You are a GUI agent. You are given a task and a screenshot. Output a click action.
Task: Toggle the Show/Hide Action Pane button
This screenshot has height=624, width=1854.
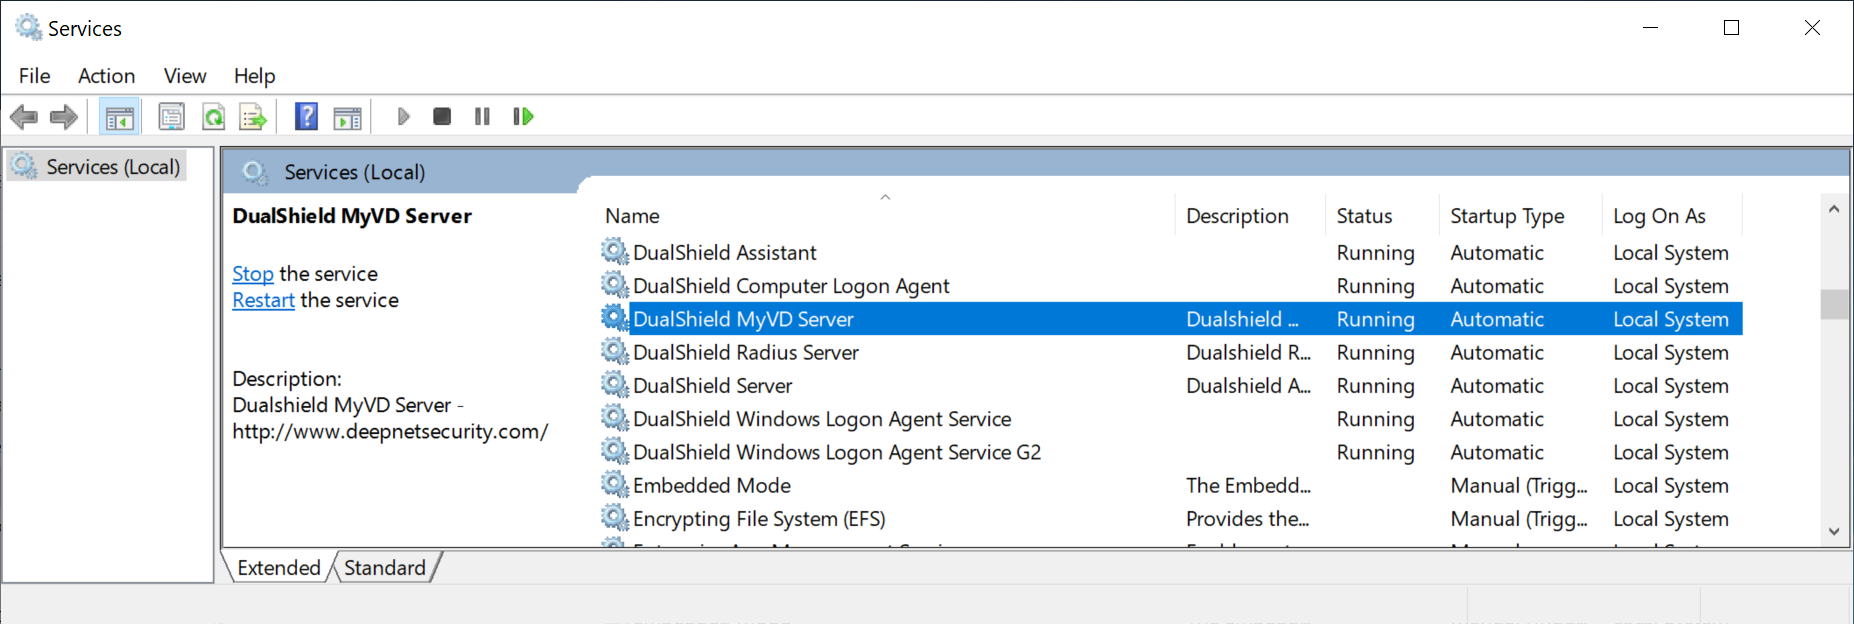point(347,117)
